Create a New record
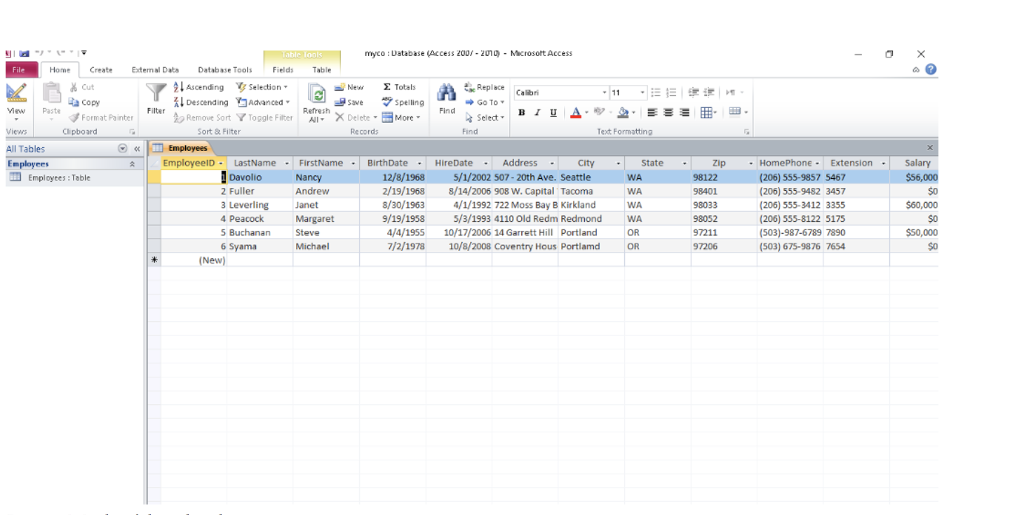This screenshot has width=1024, height=515. 349,87
